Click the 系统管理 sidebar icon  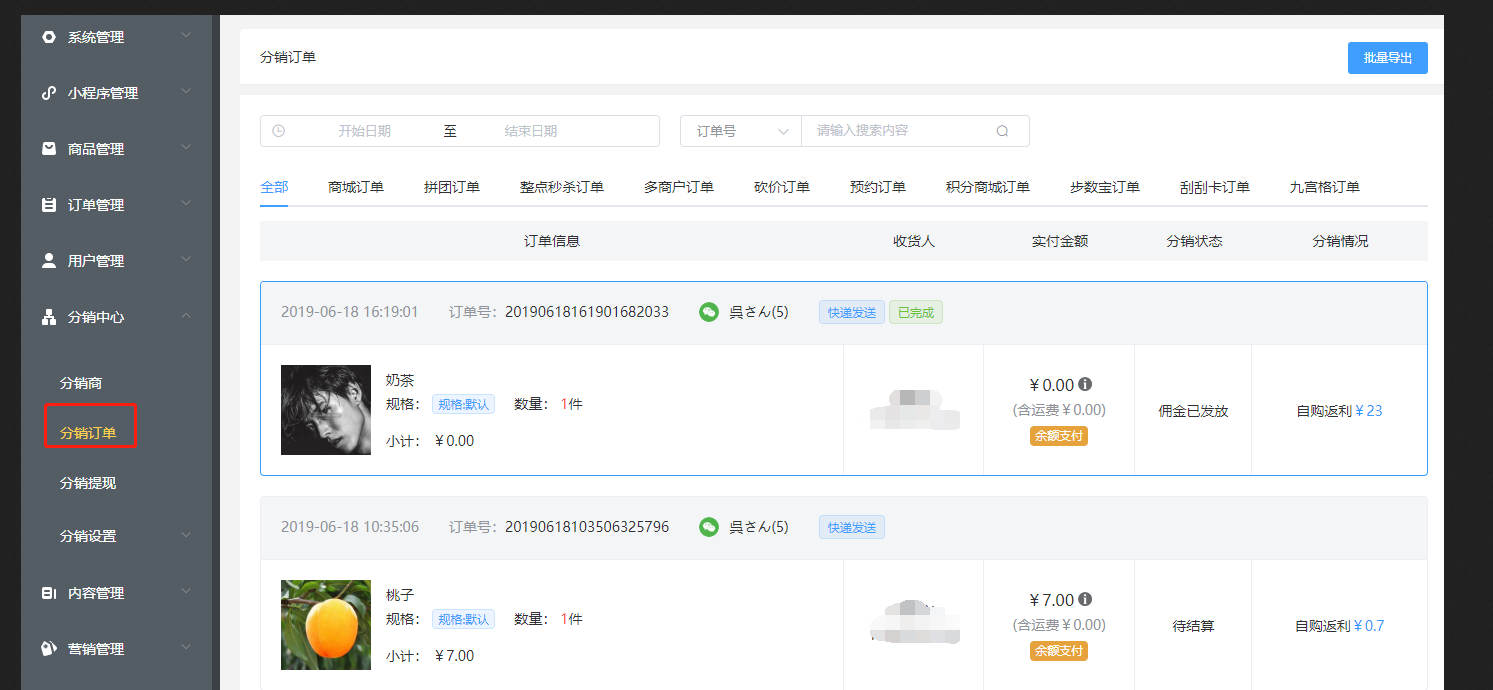point(49,37)
